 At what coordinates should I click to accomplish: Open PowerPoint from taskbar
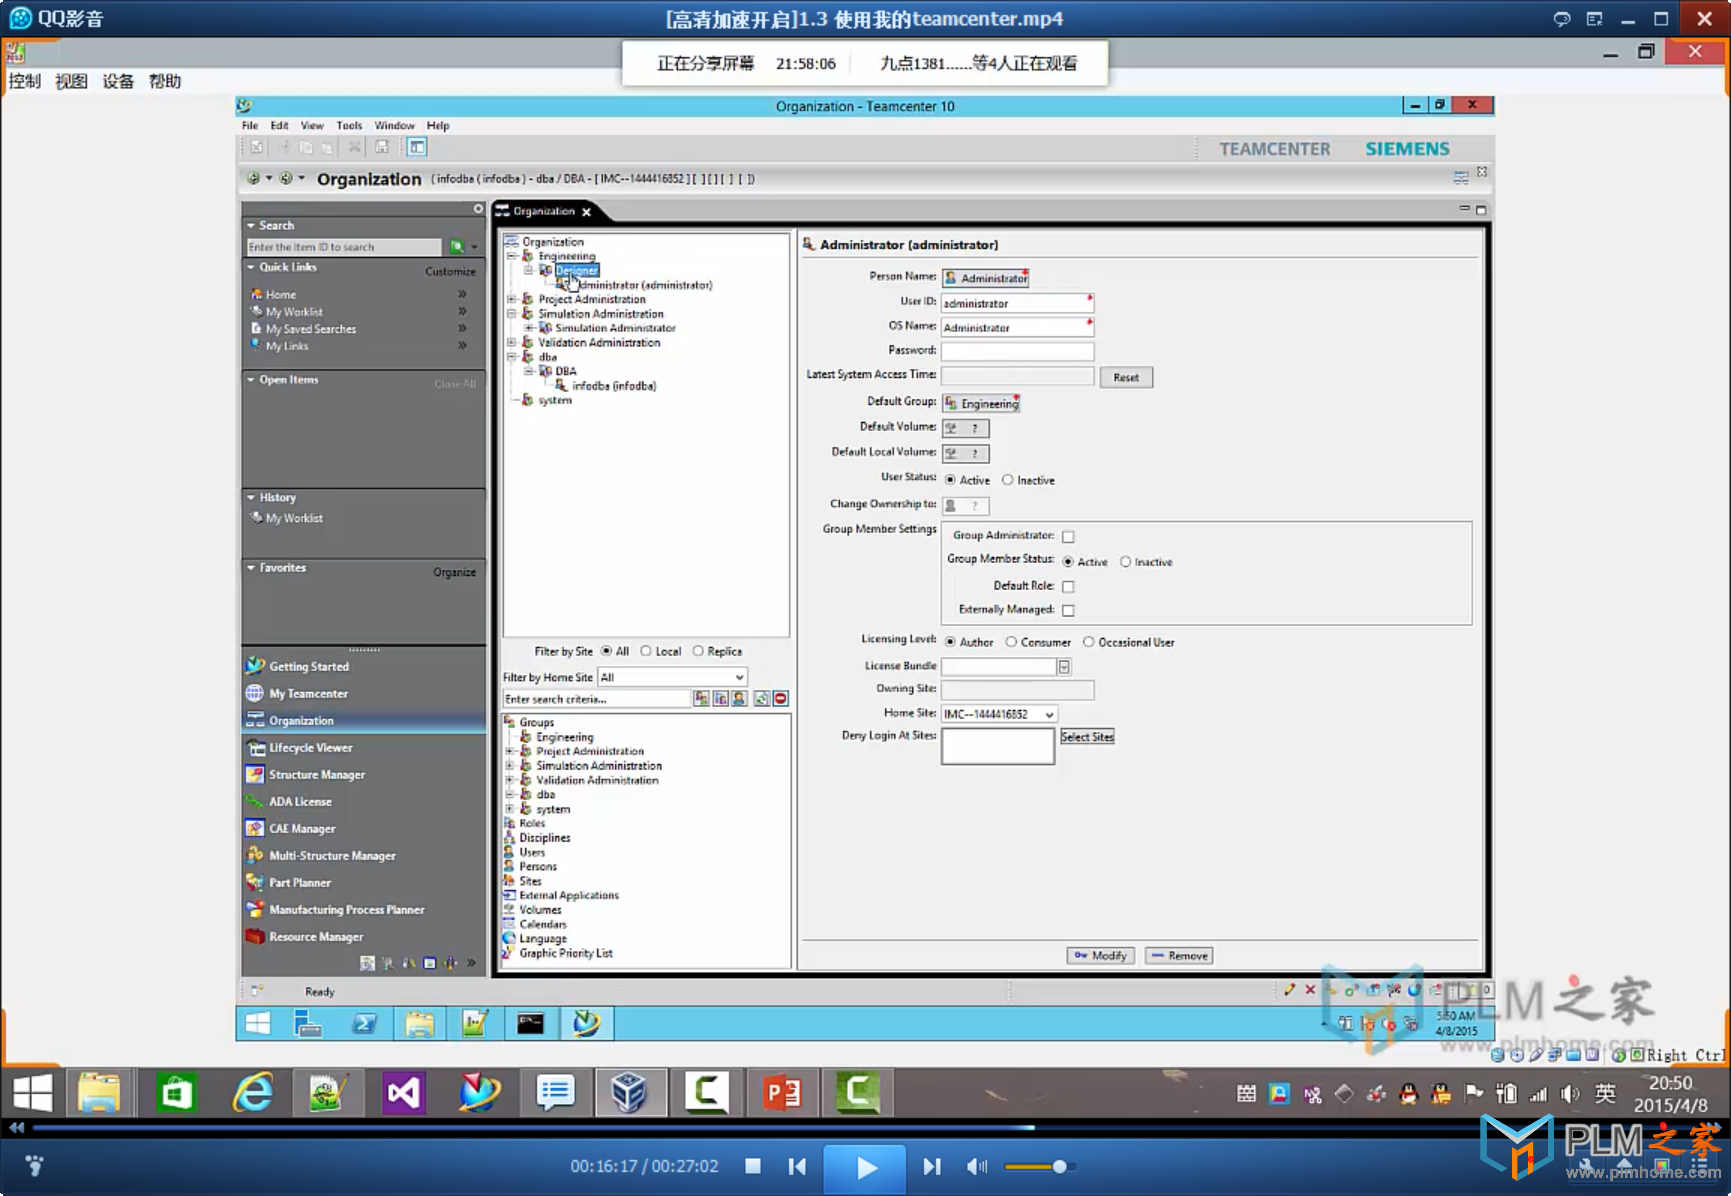click(x=782, y=1092)
